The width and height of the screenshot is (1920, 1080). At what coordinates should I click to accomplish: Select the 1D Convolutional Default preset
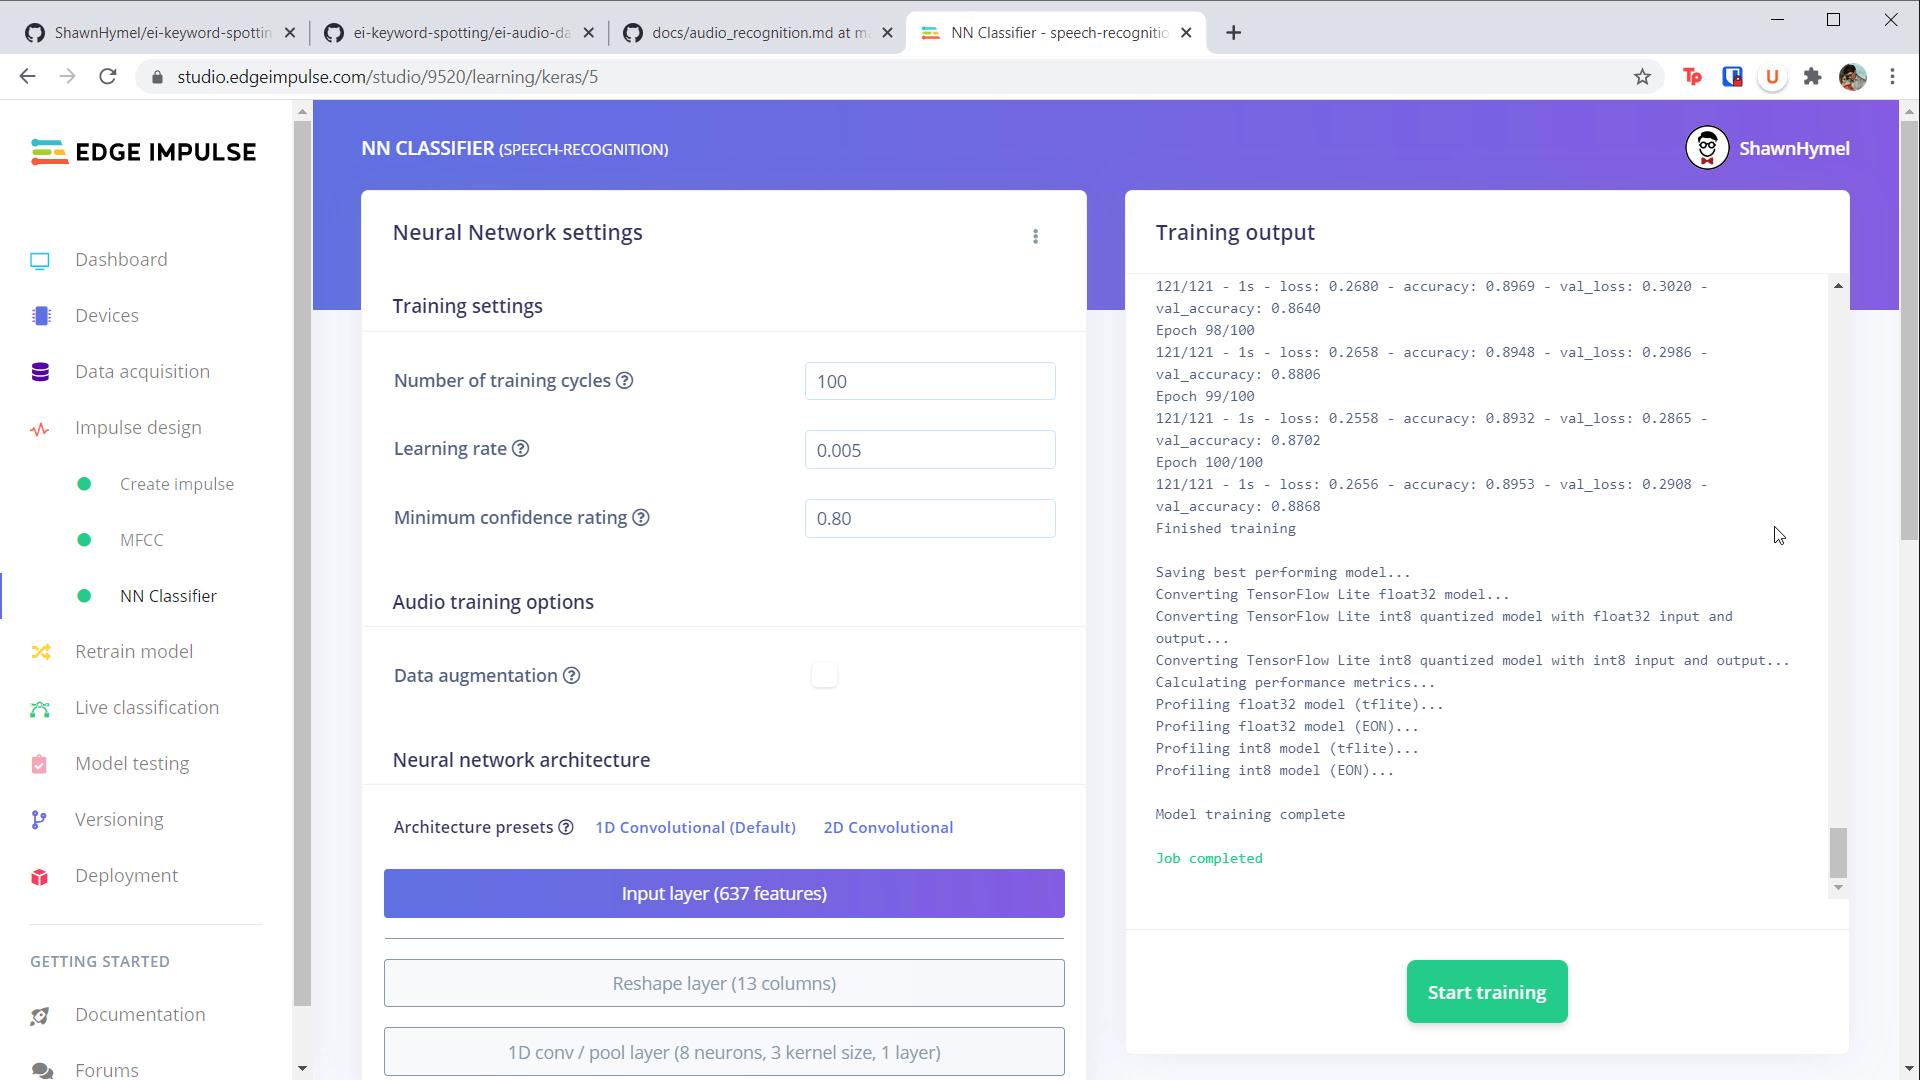696,827
